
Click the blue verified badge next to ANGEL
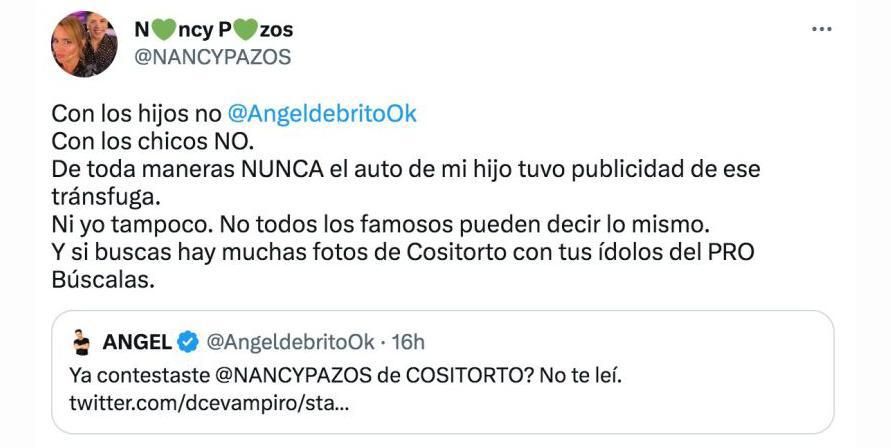point(188,342)
